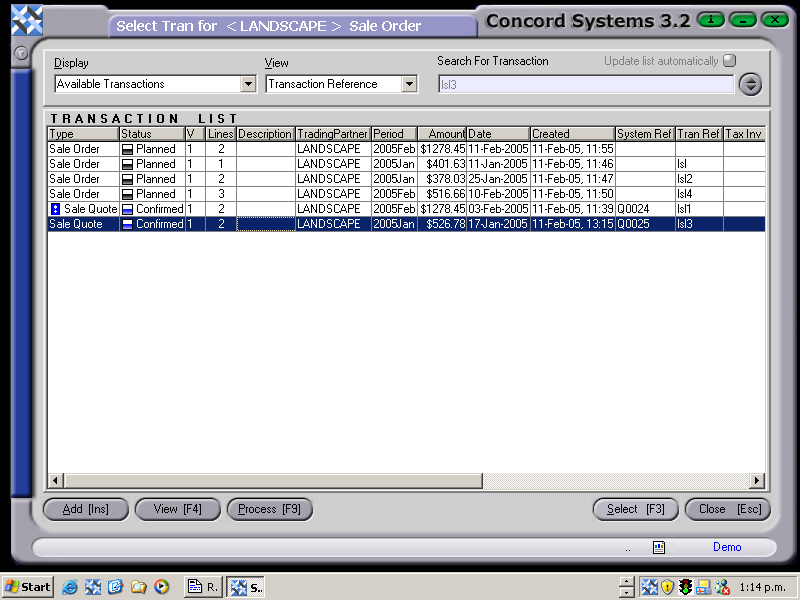The width and height of the screenshot is (800, 600).
Task: Open the Demo link in the status bar
Action: click(x=727, y=547)
